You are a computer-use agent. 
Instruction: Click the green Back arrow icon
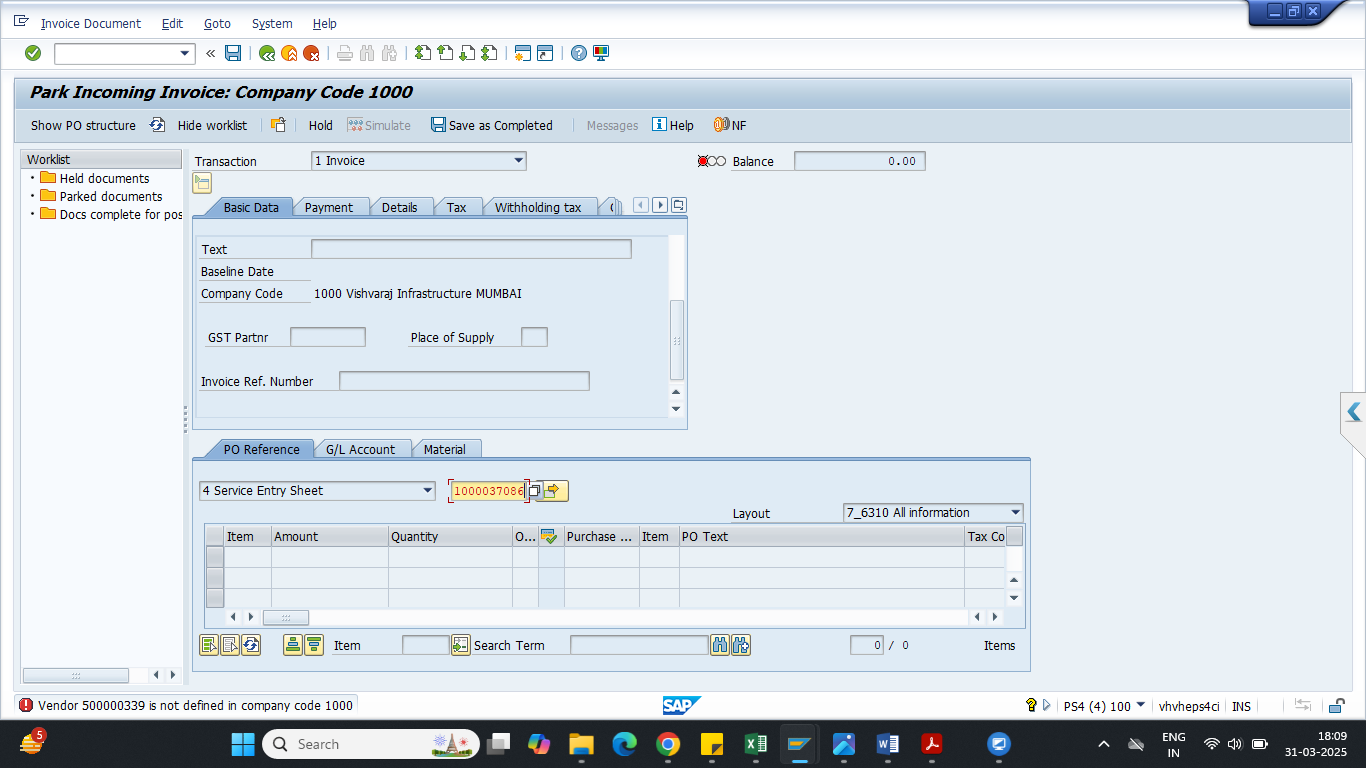pyautogui.click(x=266, y=53)
